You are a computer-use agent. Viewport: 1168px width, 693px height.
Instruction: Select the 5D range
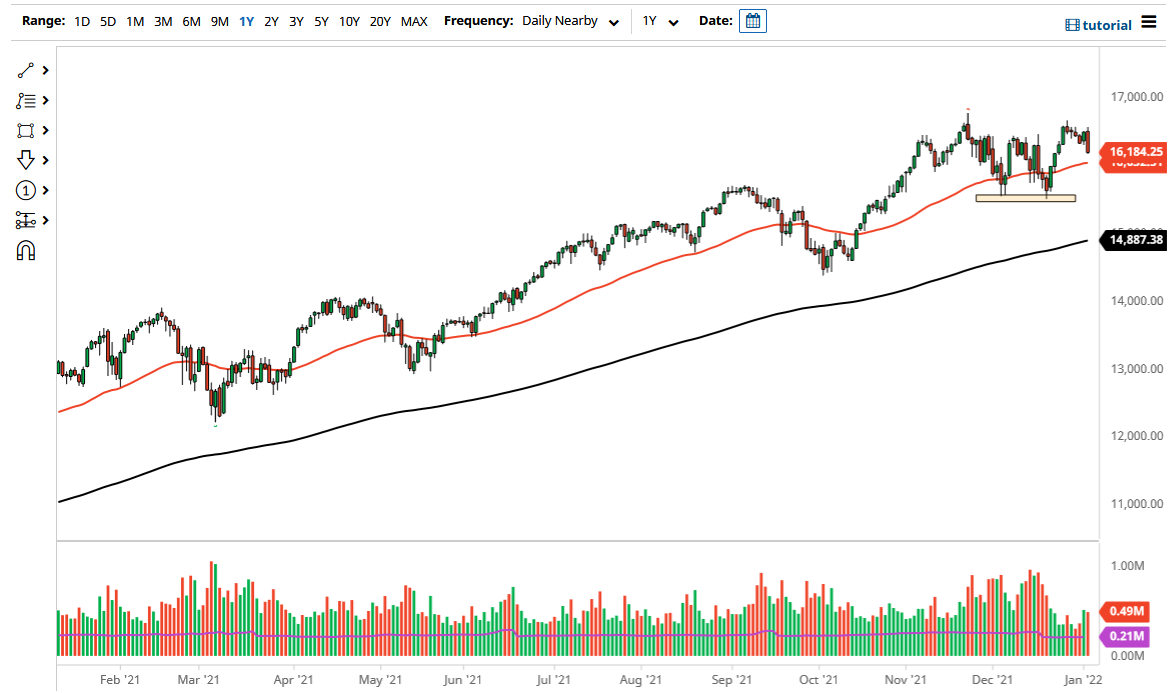coord(107,20)
